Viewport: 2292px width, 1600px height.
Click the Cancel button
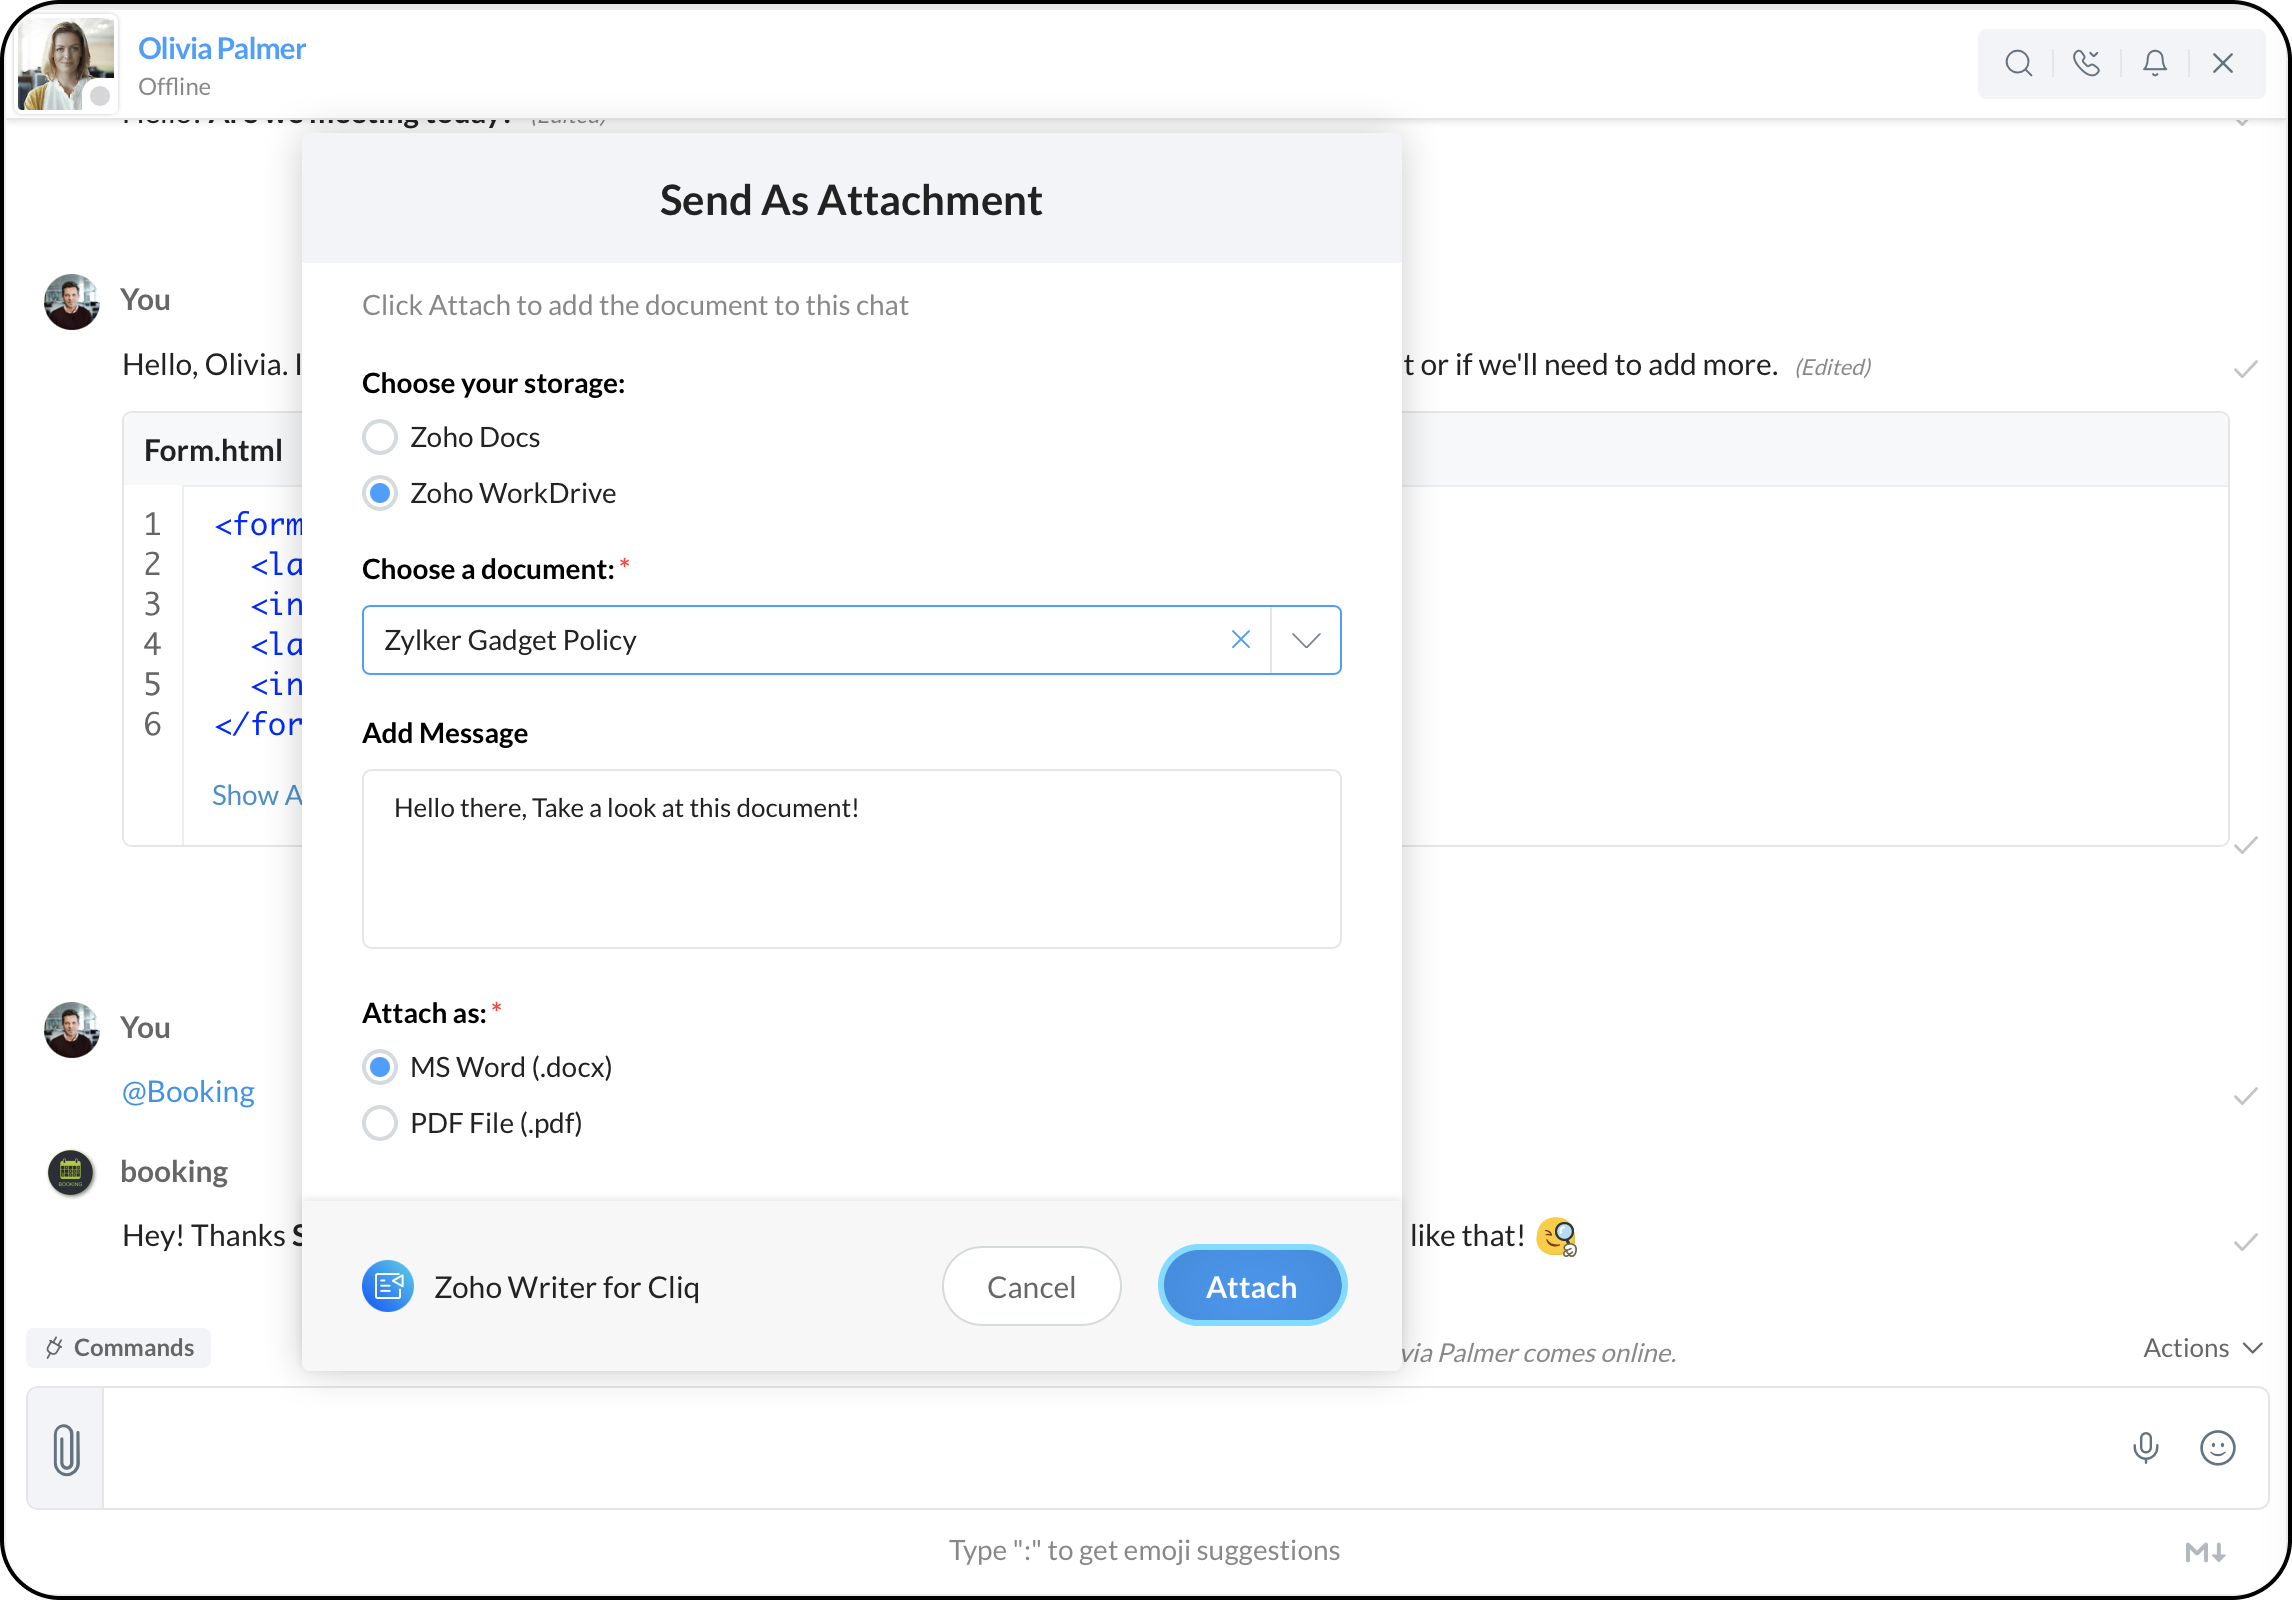(1031, 1286)
